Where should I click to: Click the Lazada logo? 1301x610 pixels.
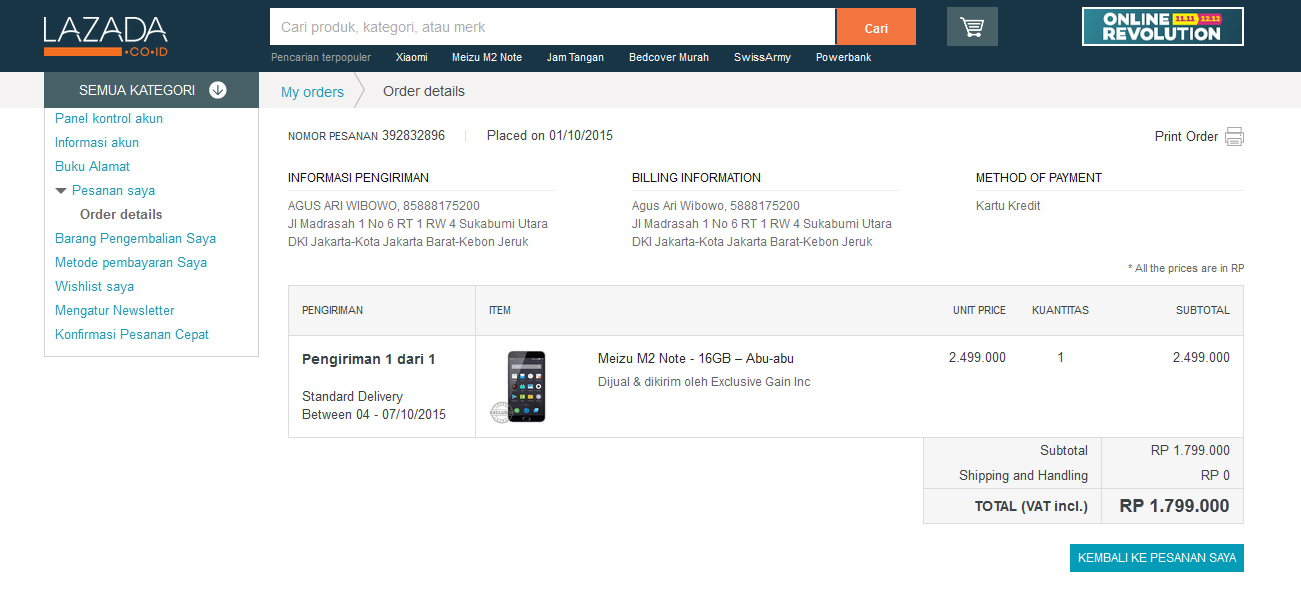click(x=105, y=36)
